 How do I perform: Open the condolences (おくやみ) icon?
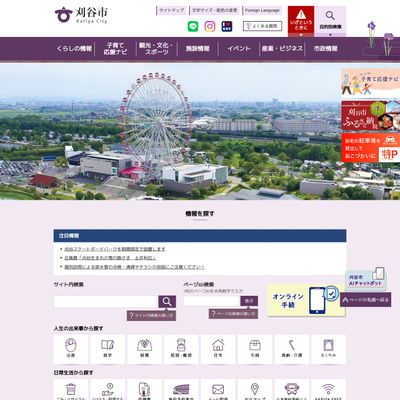(328, 349)
